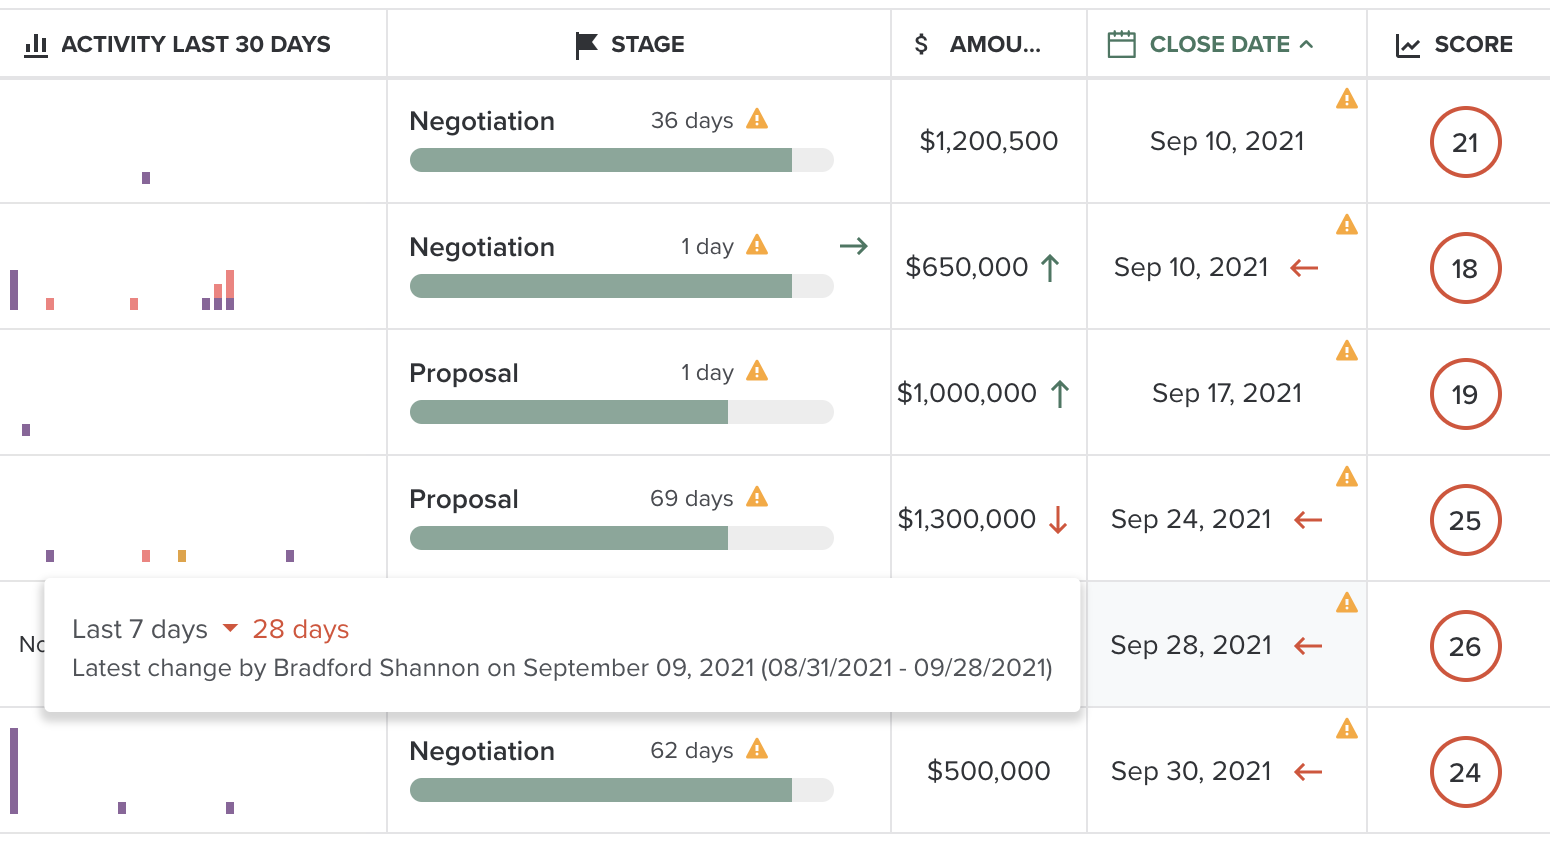Viewport: 1550px width, 854px height.
Task: Click the red down arrow beside $1,300,000
Action: [1058, 518]
